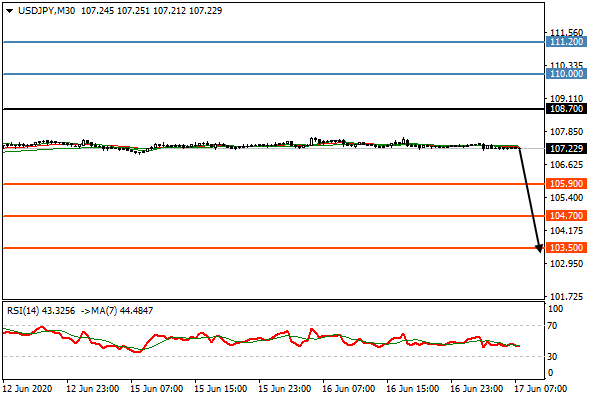Select the thick black 108.700 horizontal line
This screenshot has width=590, height=400.
(x=274, y=109)
